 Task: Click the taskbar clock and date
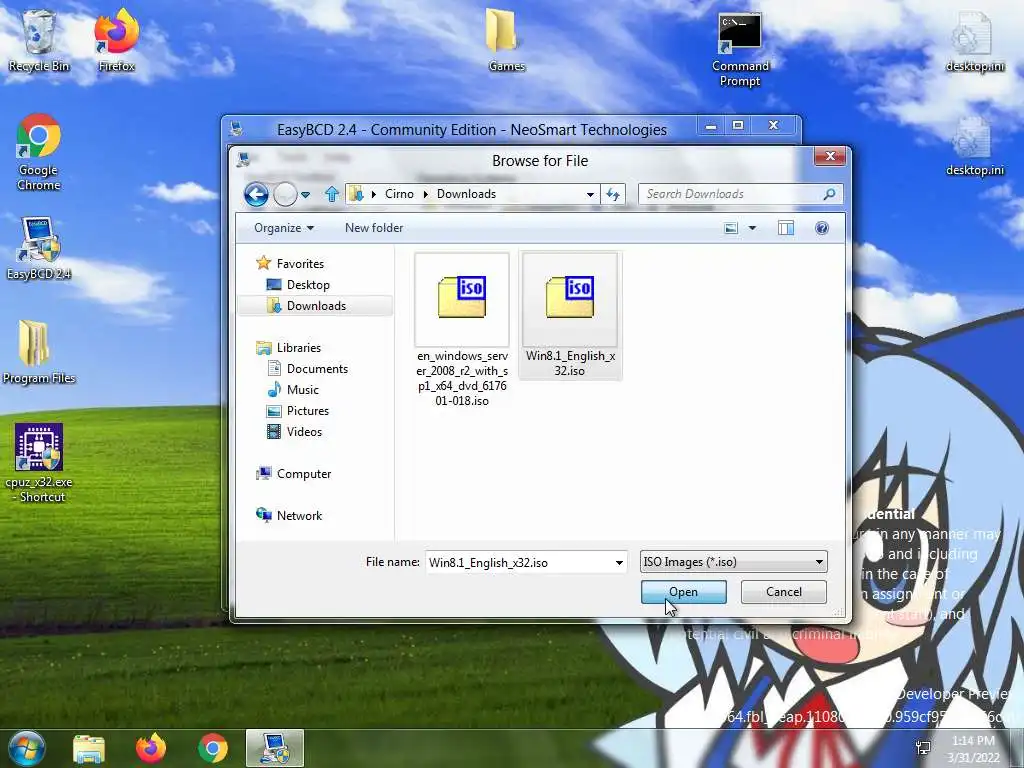[973, 749]
